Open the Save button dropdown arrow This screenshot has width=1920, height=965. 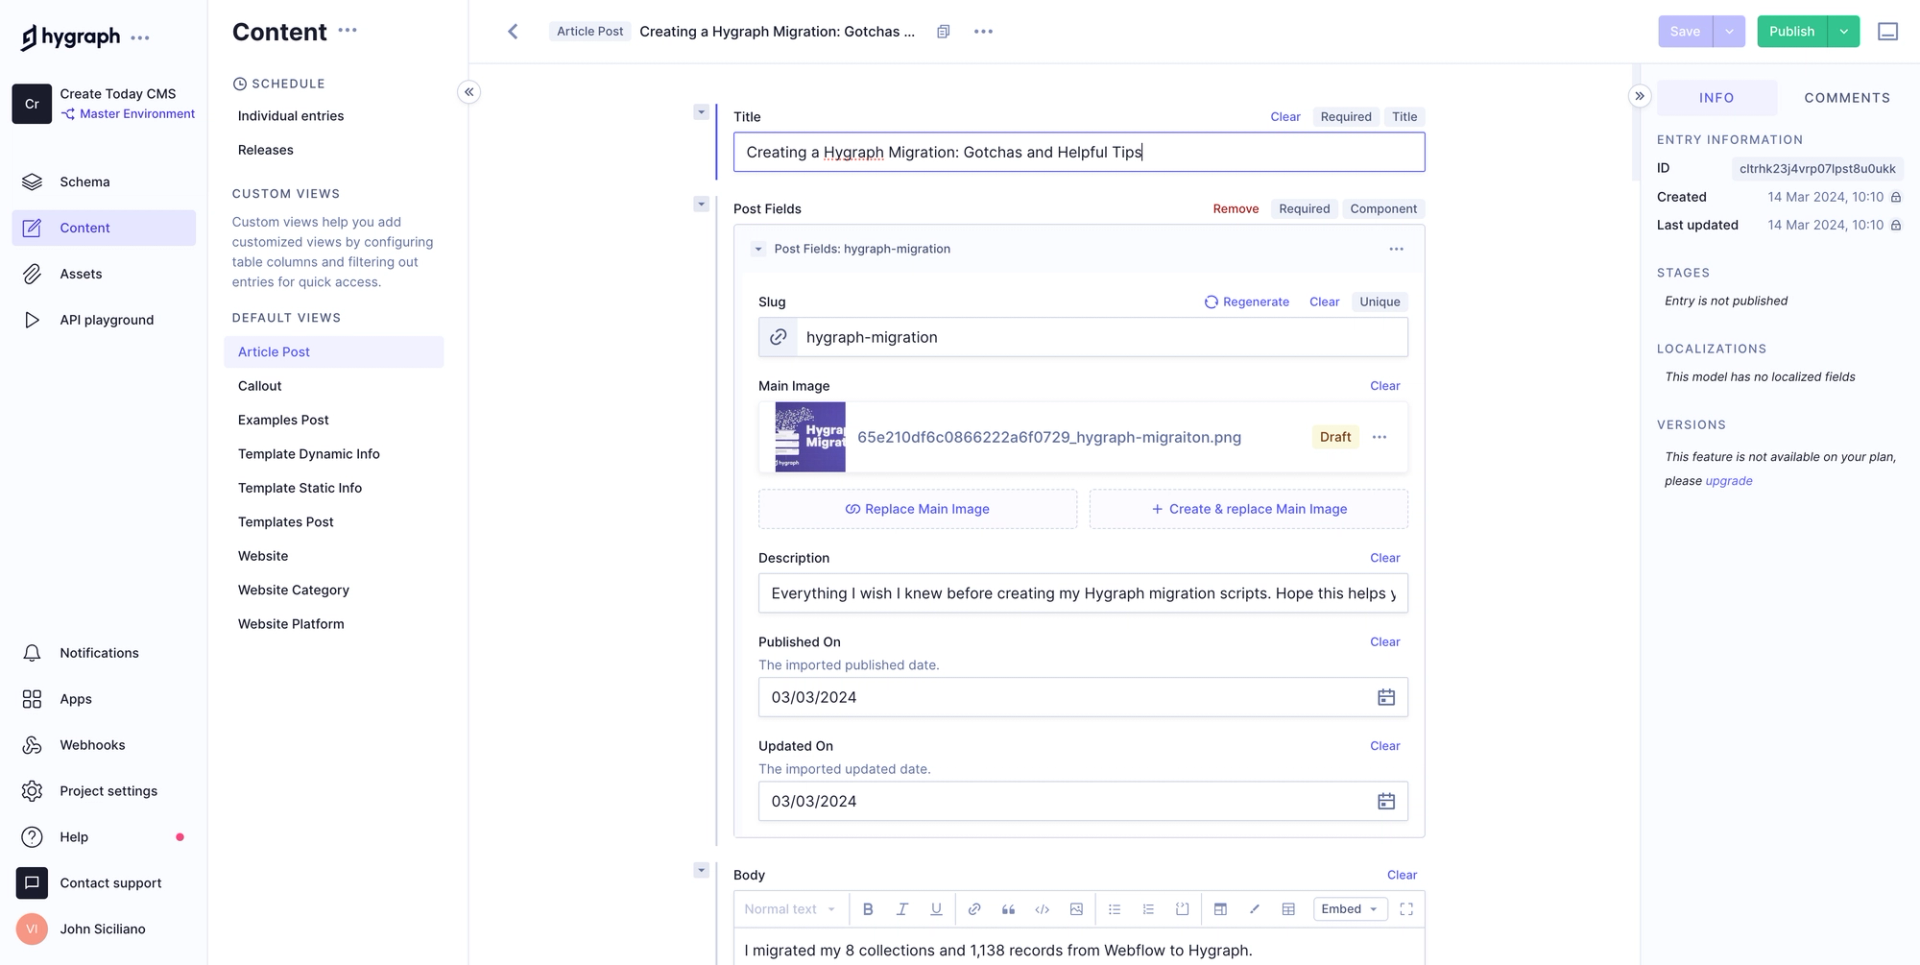(1729, 32)
